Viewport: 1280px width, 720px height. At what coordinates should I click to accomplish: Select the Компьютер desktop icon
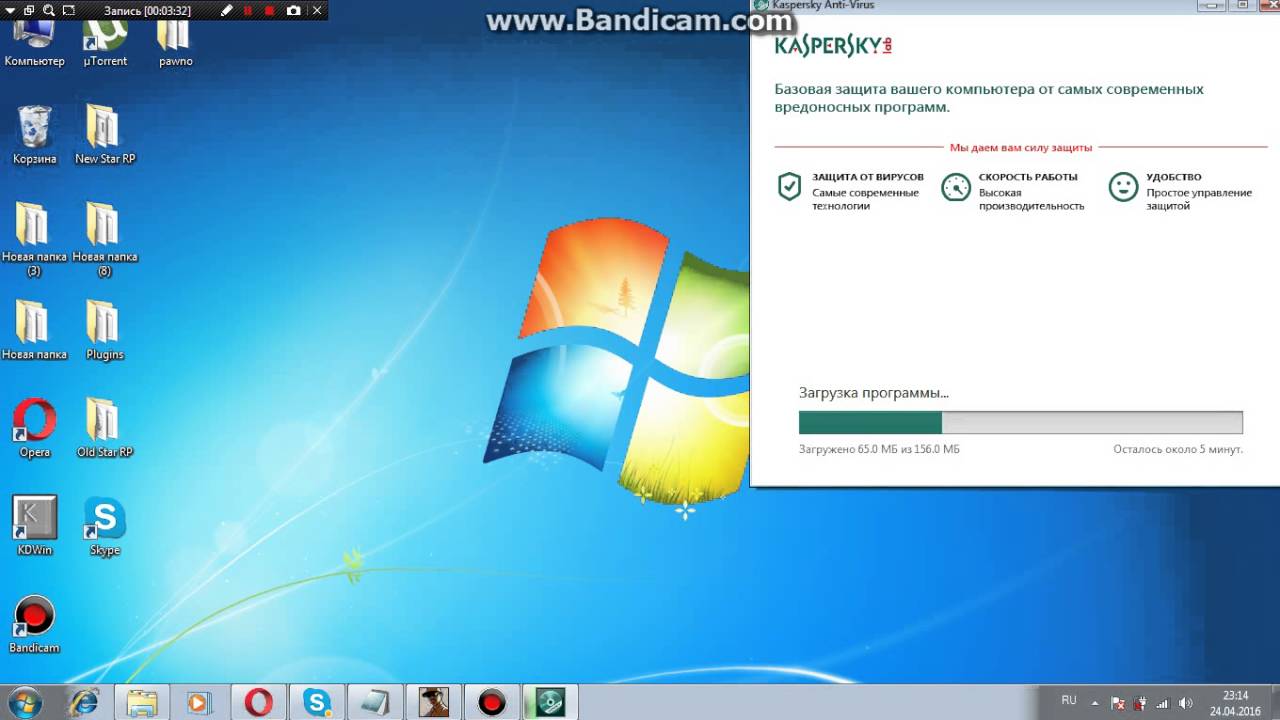coord(34,42)
